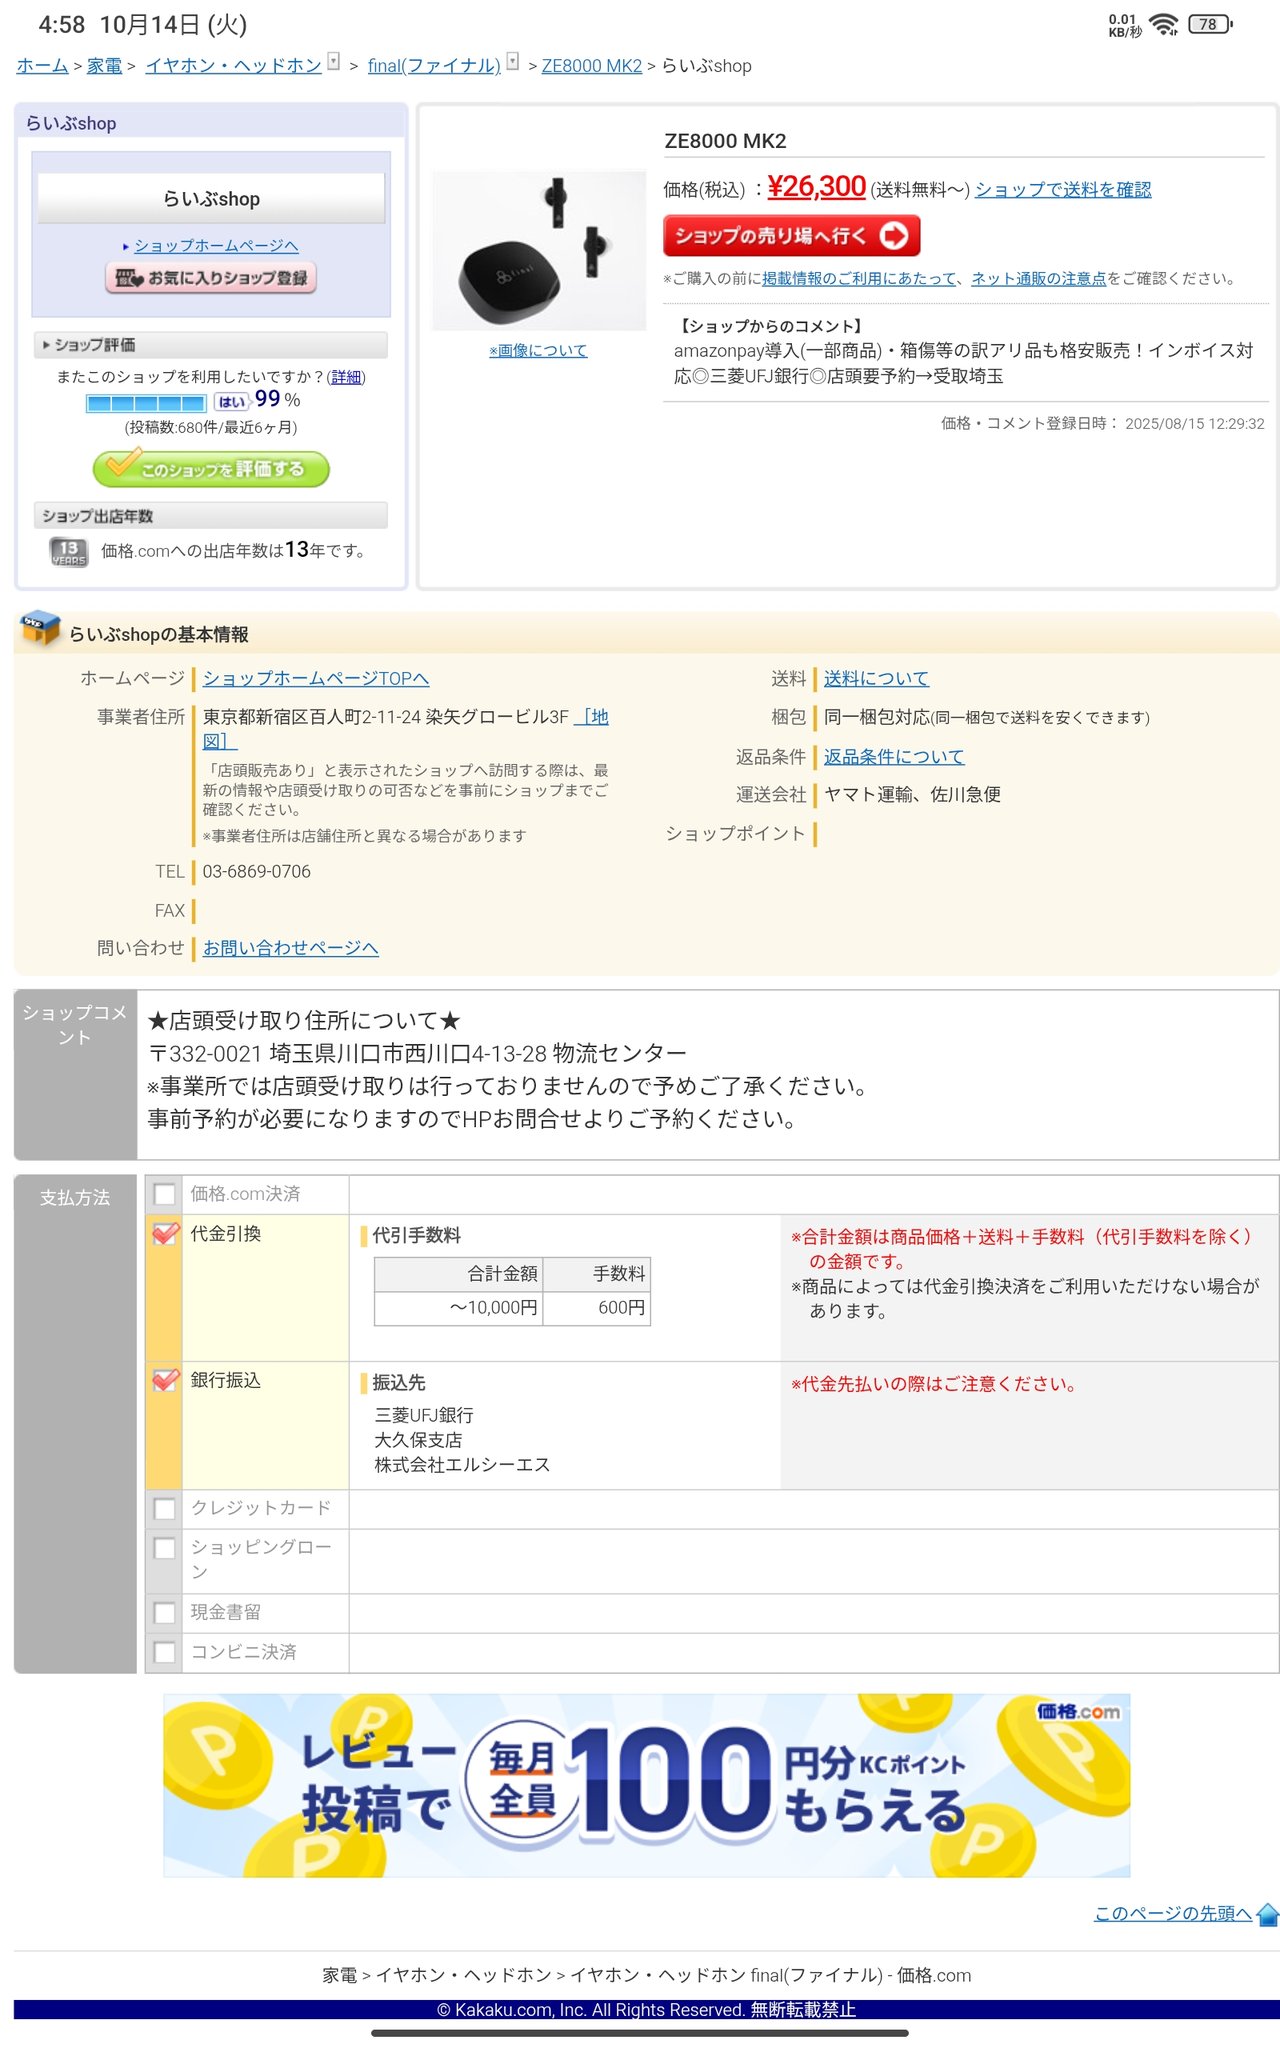This screenshot has width=1280, height=2048.
Task: Click the 4:58 clock in status bar
Action: tap(61, 24)
